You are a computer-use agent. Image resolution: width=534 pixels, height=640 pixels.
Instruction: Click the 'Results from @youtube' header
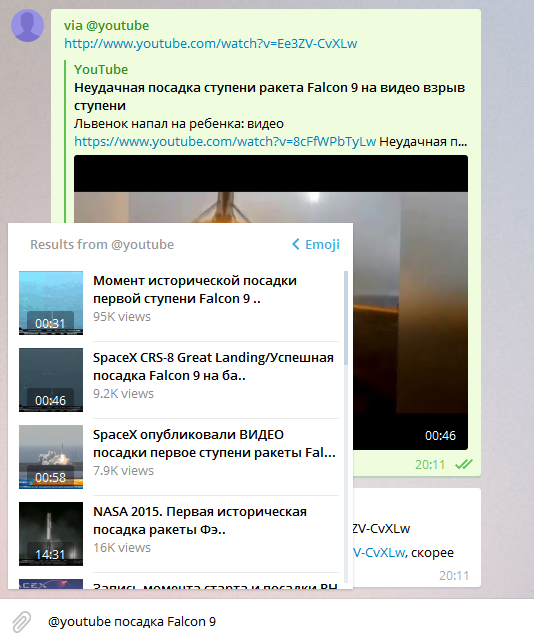(x=102, y=244)
